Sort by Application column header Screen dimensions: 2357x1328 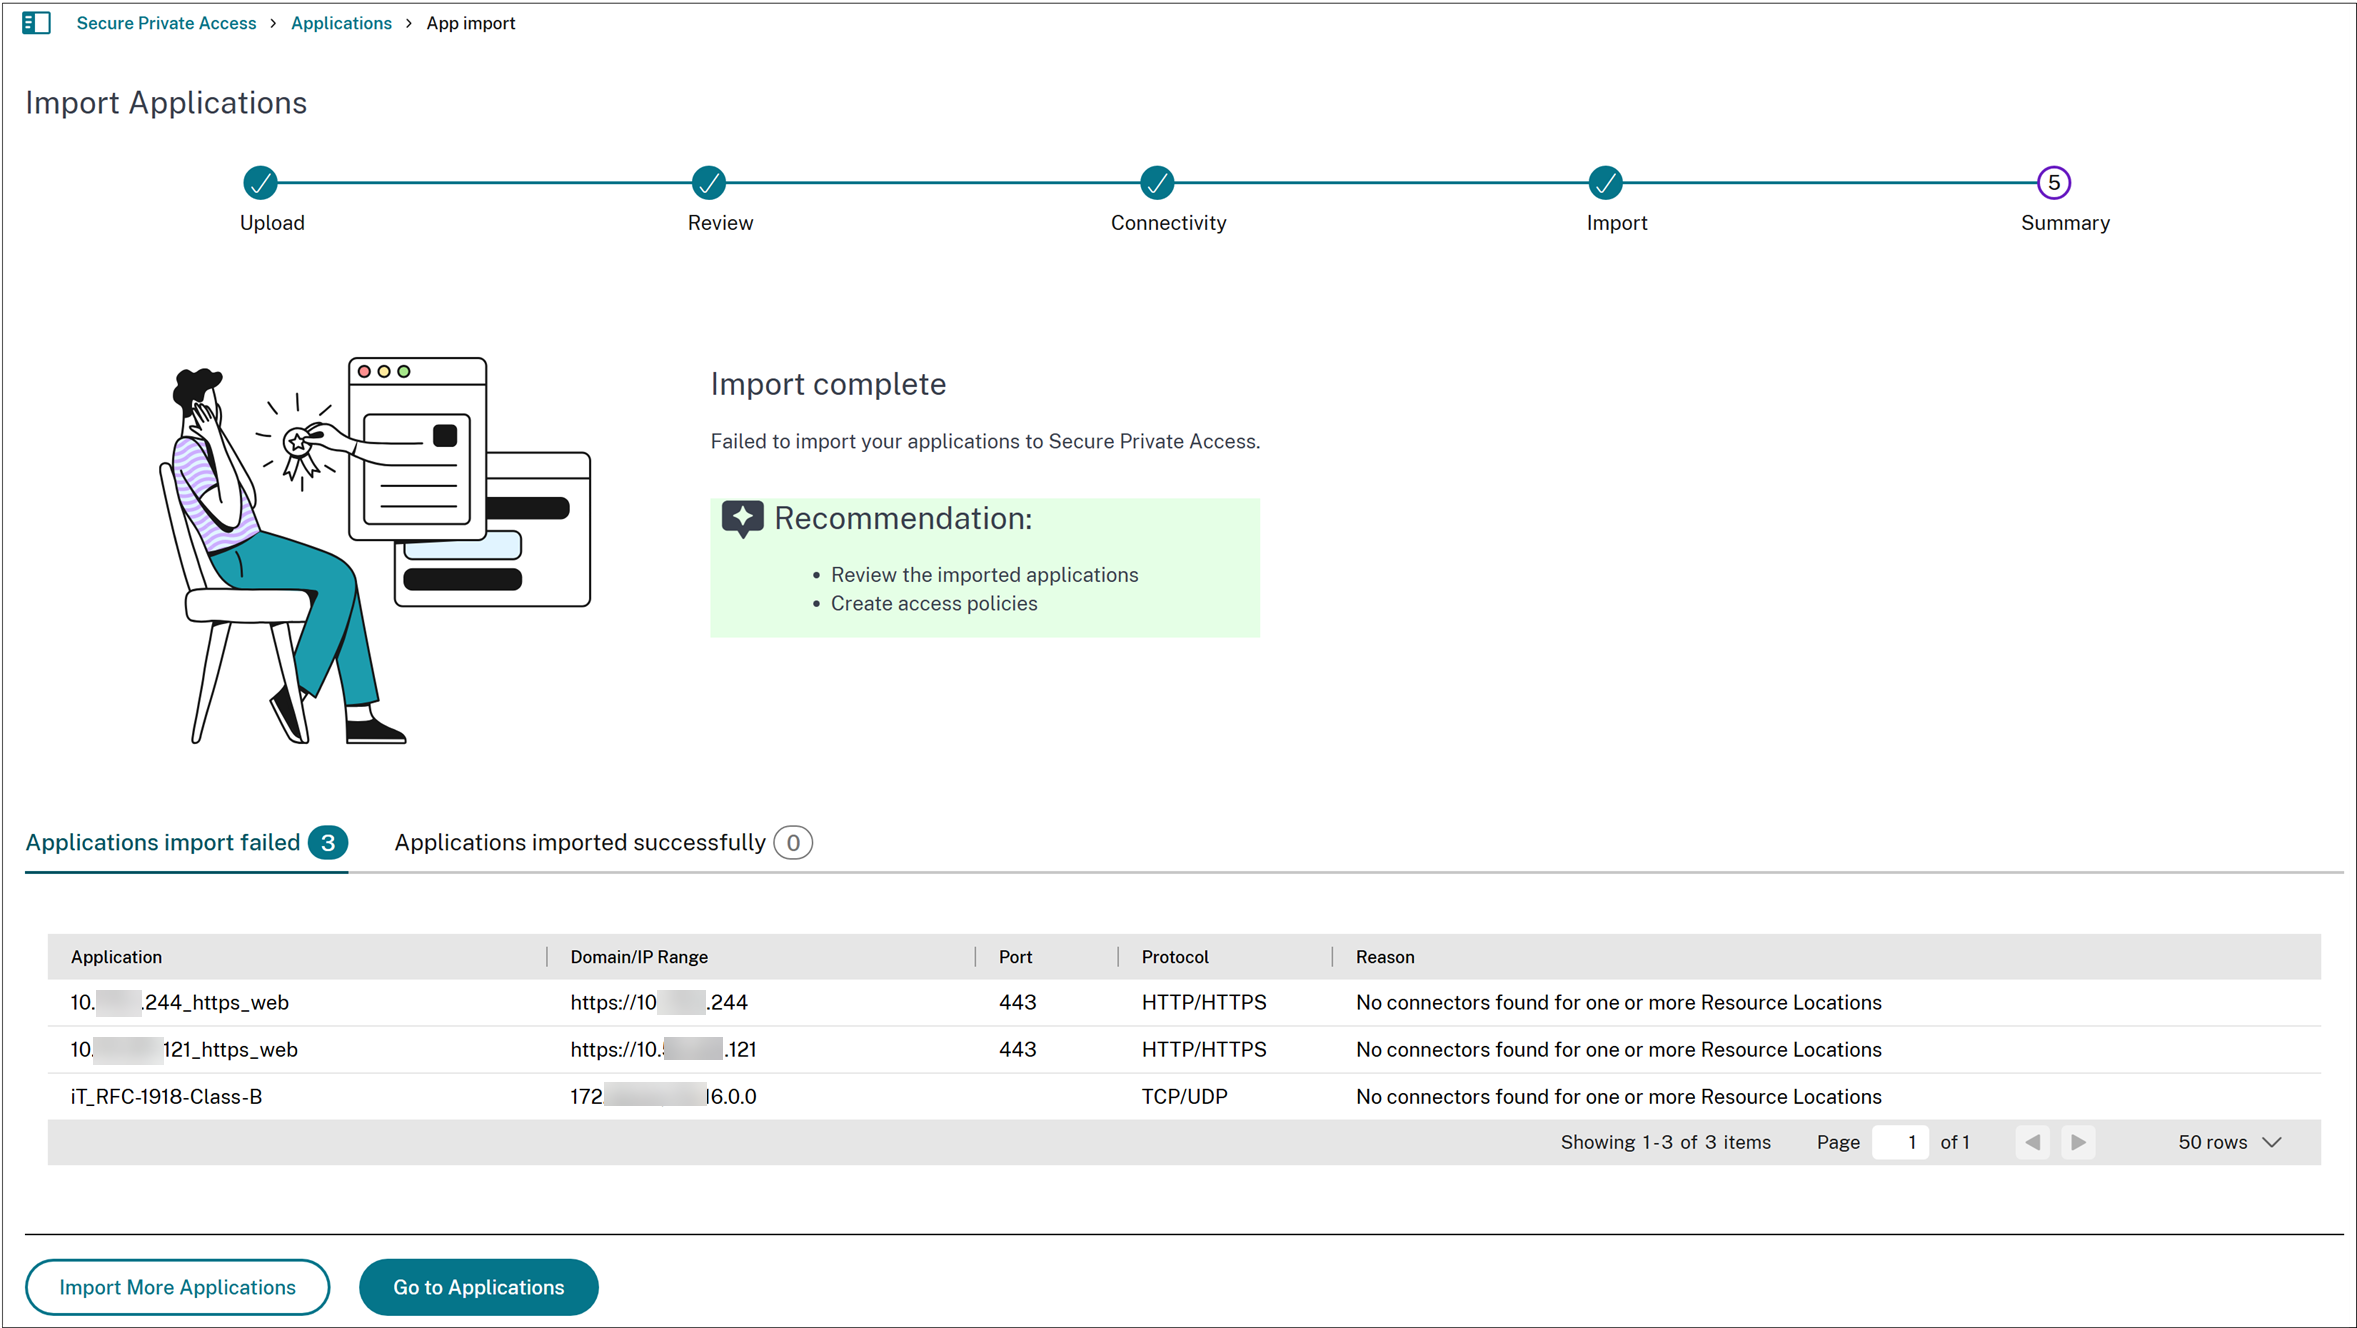click(116, 957)
